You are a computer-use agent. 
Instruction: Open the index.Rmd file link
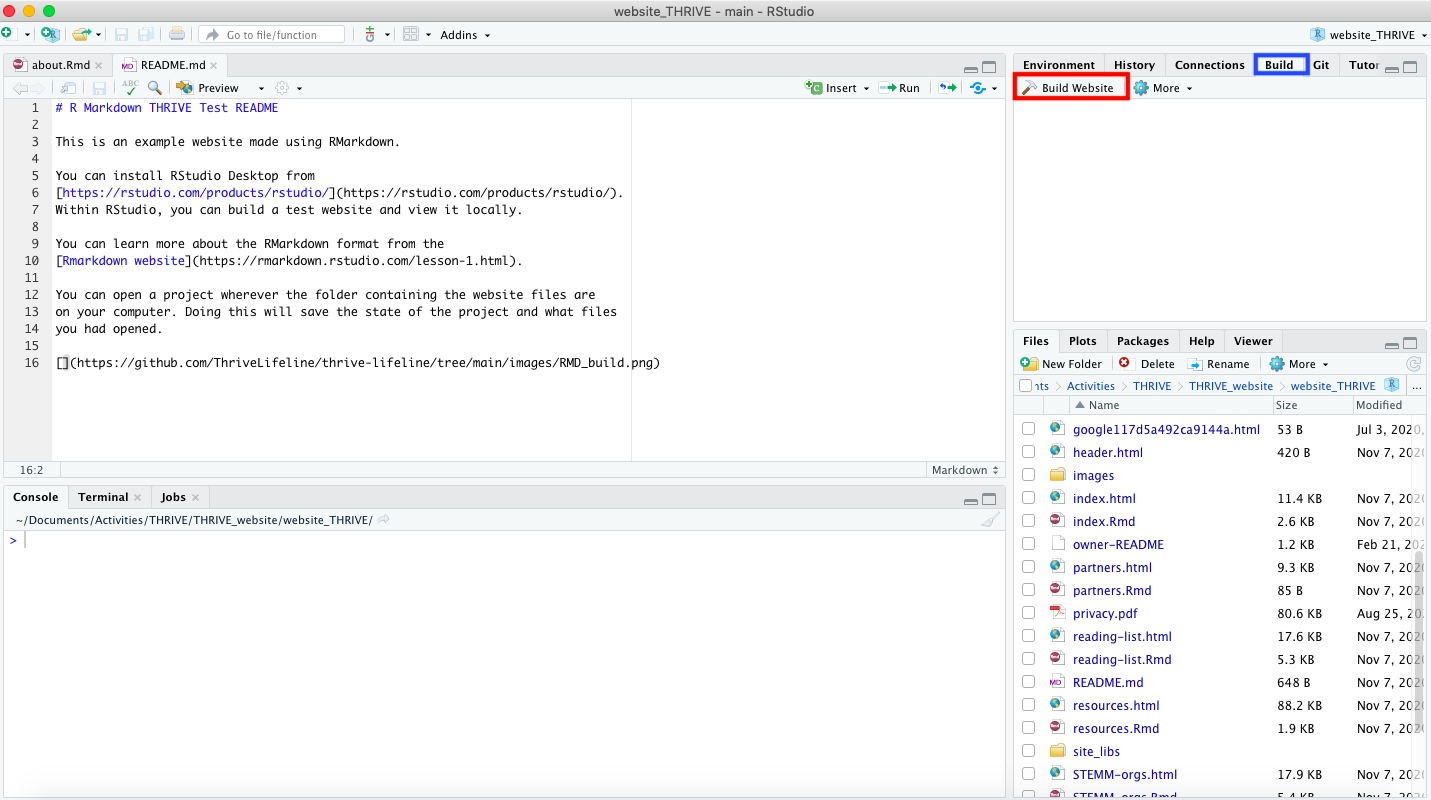click(1104, 521)
